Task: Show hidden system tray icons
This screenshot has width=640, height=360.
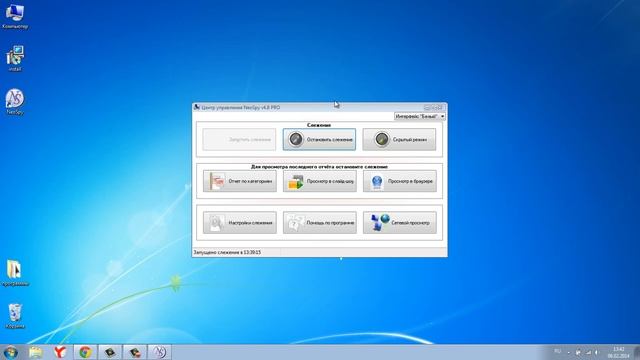Action: (x=569, y=352)
